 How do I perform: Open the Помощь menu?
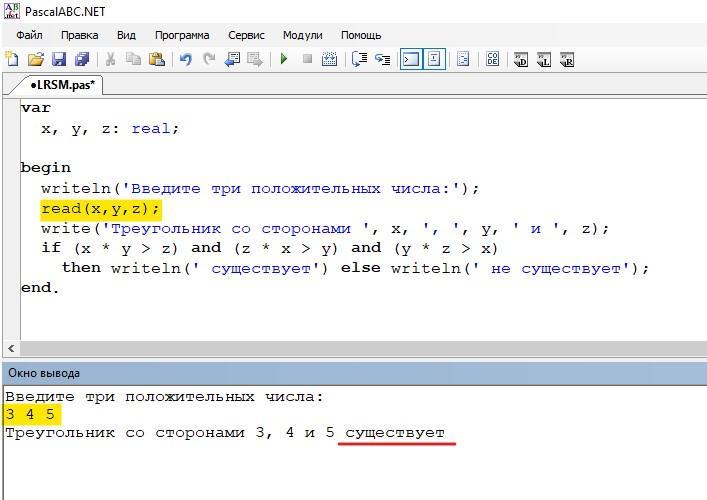pos(361,35)
